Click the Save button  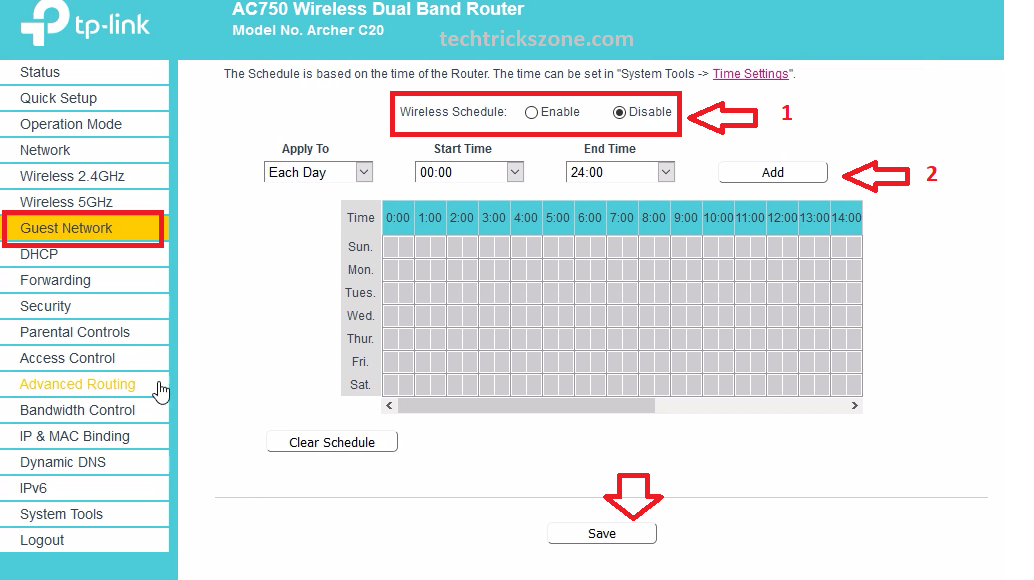[x=602, y=533]
